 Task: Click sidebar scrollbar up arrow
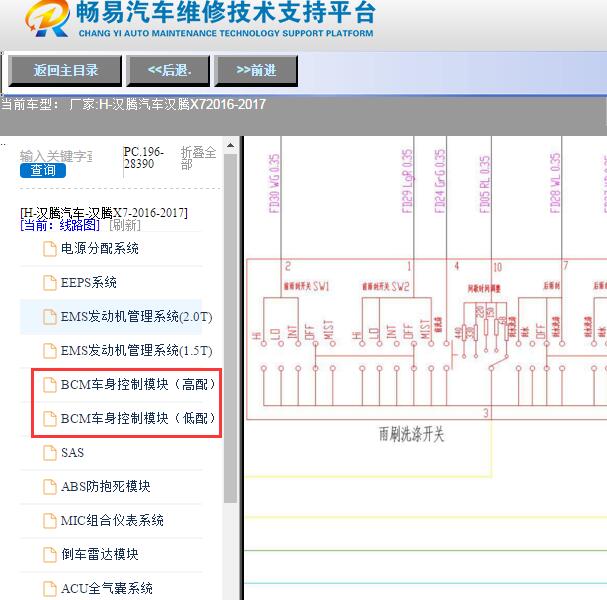[x=230, y=146]
